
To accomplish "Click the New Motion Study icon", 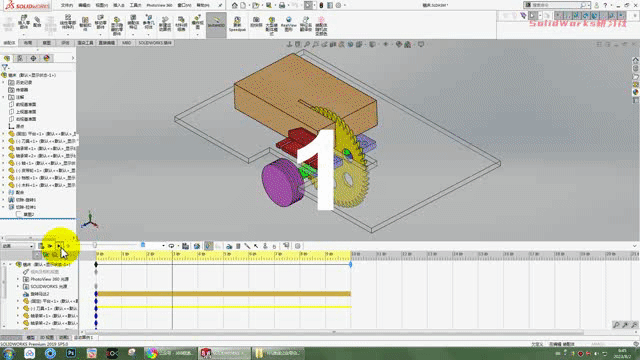I will click(165, 24).
